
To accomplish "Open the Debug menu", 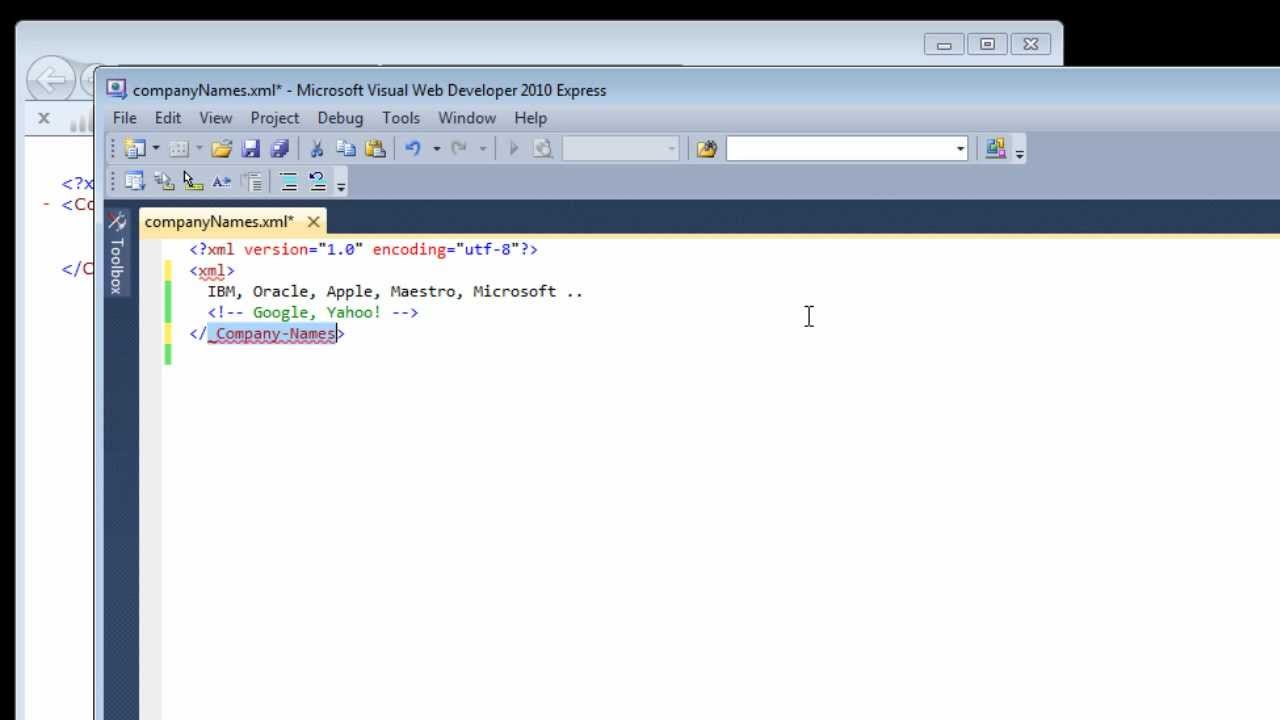I will [340, 118].
